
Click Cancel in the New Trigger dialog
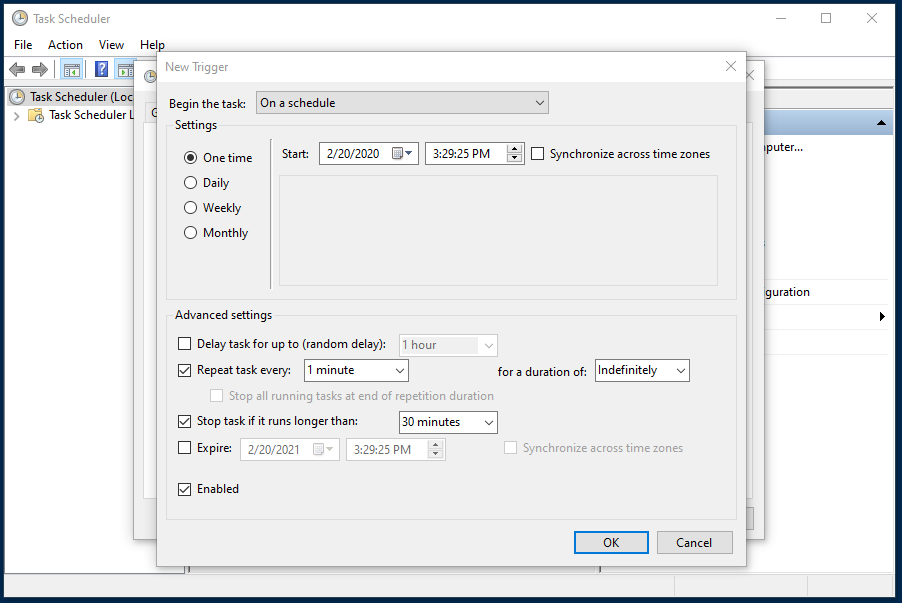pyautogui.click(x=694, y=543)
